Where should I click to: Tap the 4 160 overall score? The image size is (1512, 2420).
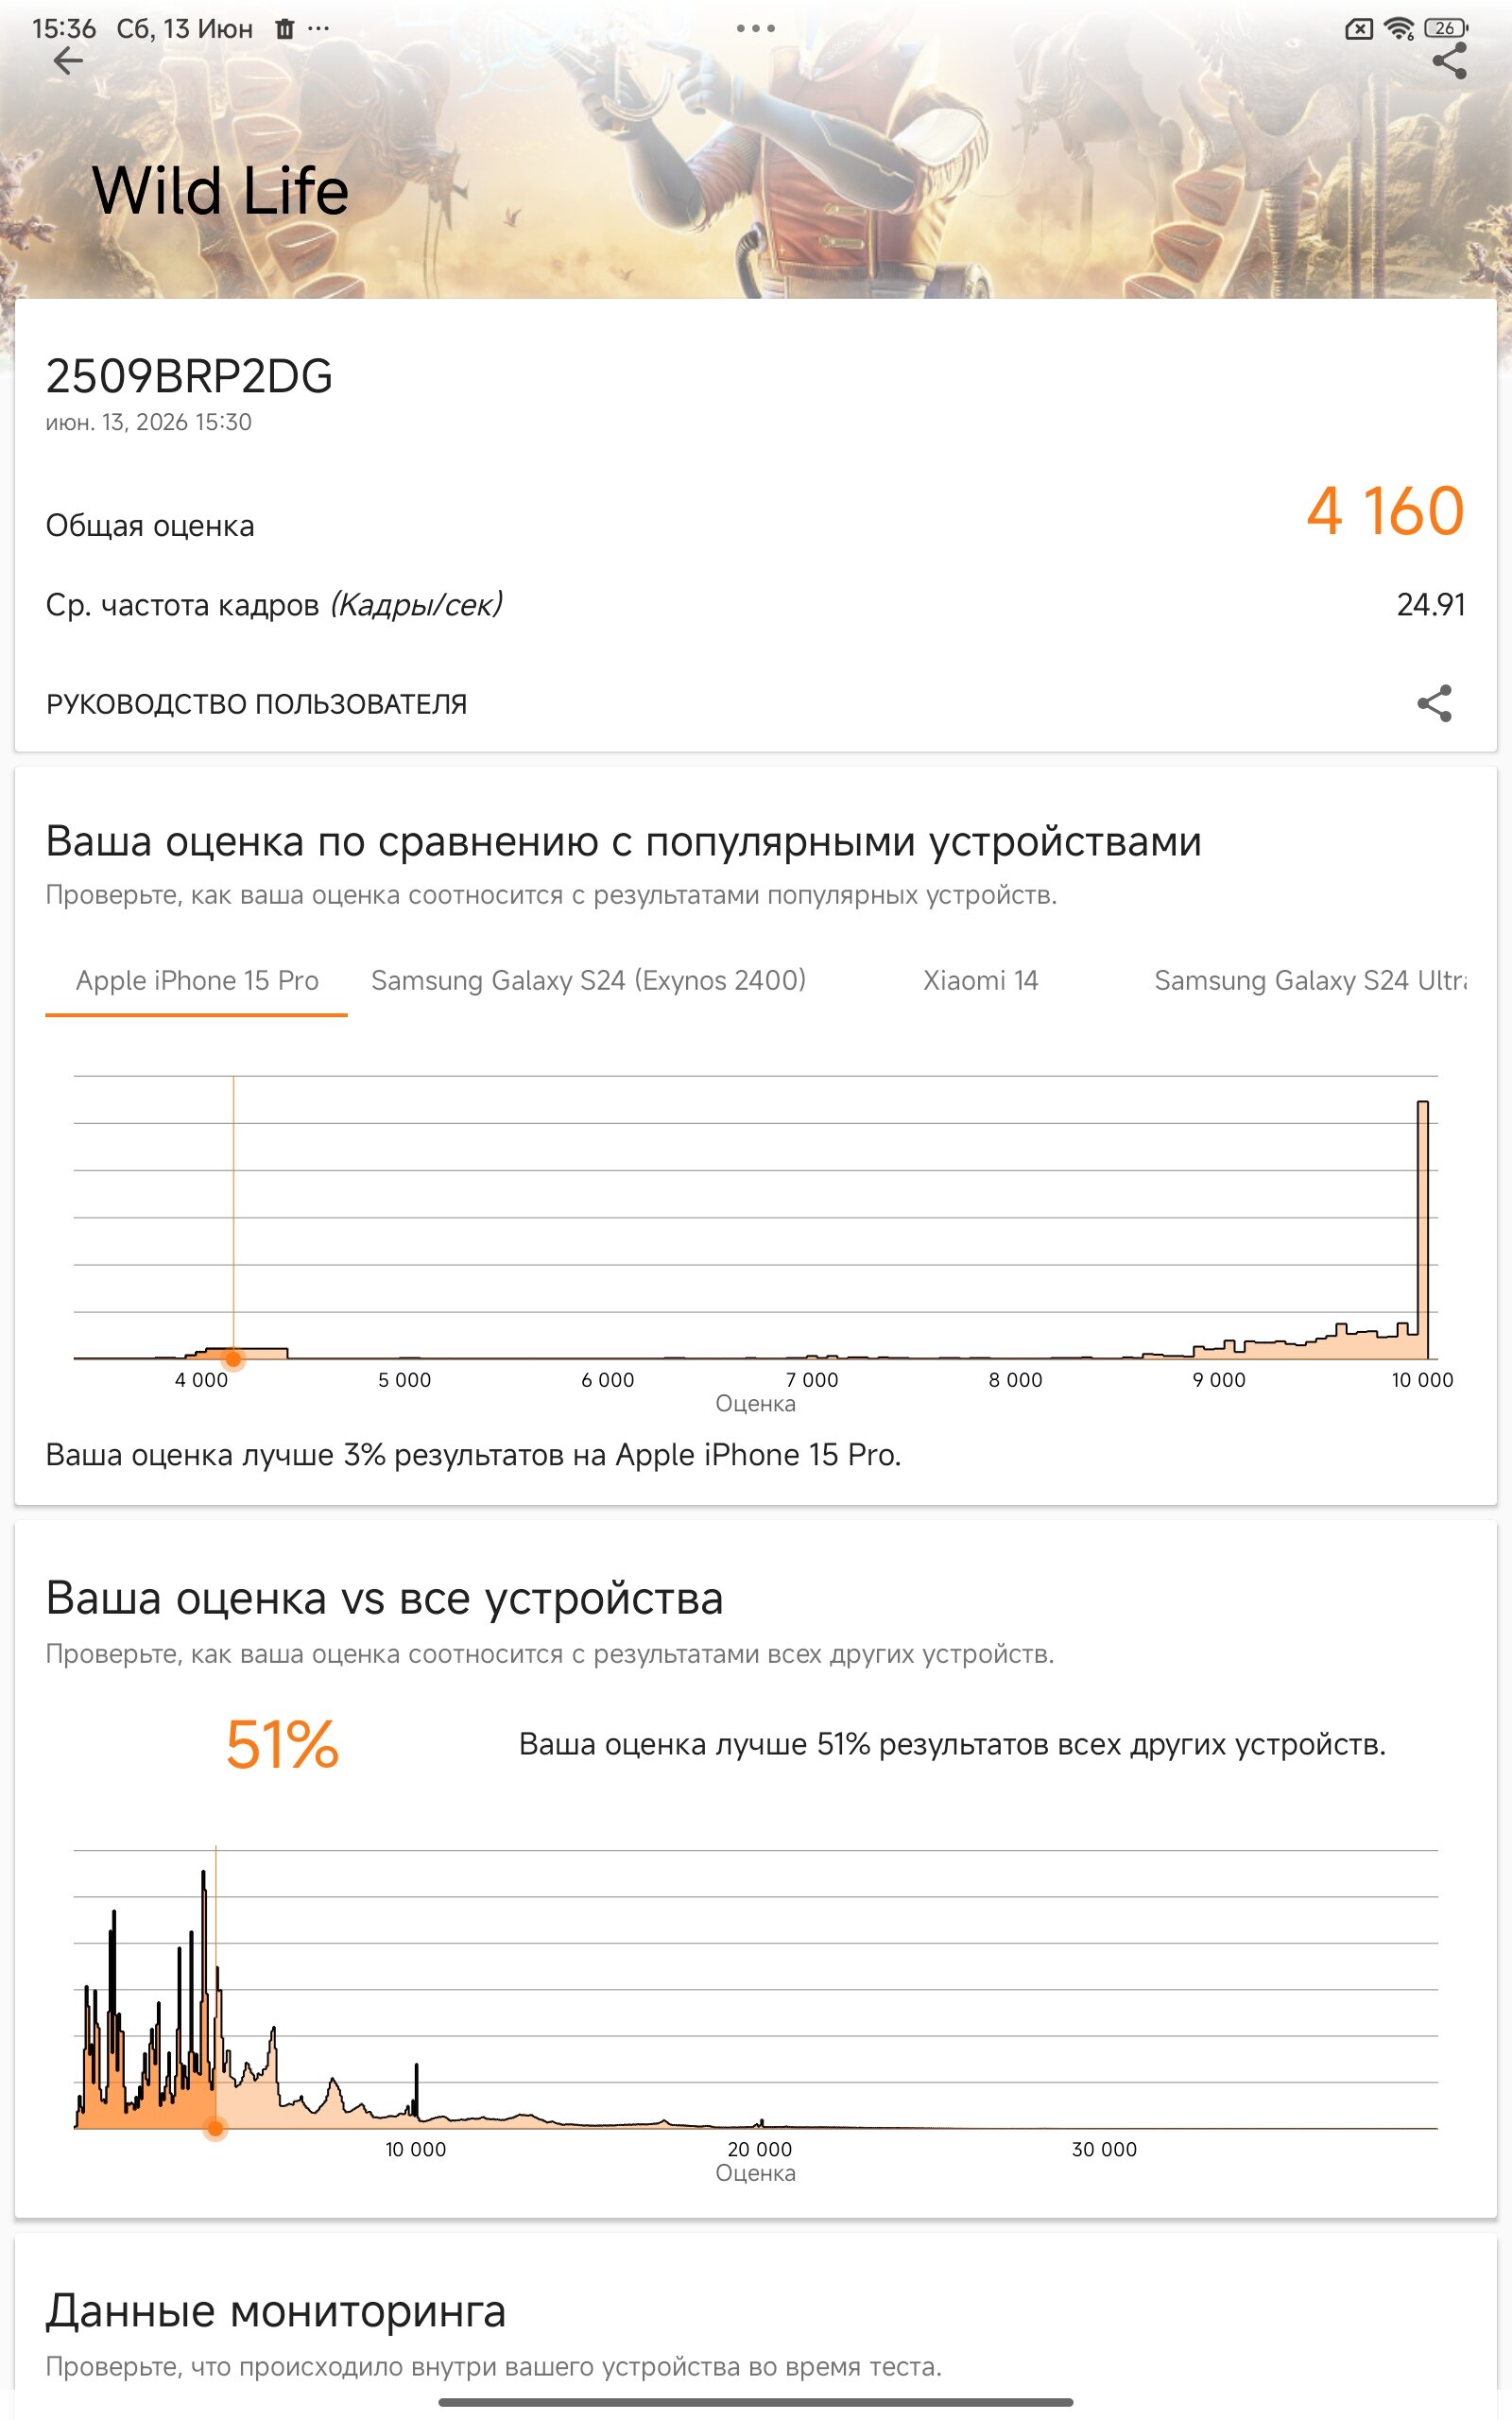point(1385,511)
